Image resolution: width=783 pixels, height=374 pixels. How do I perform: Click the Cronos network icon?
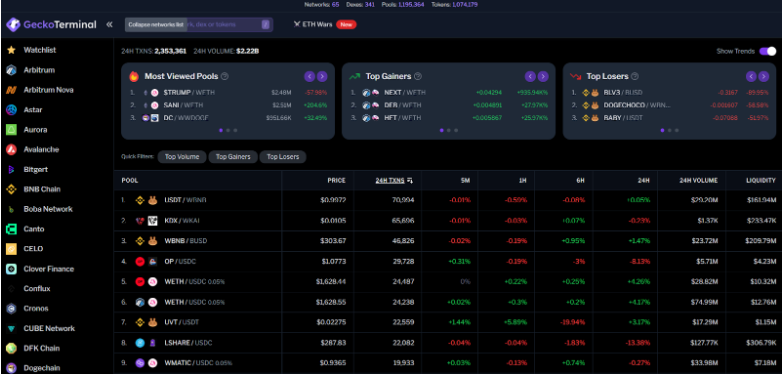pyautogui.click(x=11, y=309)
